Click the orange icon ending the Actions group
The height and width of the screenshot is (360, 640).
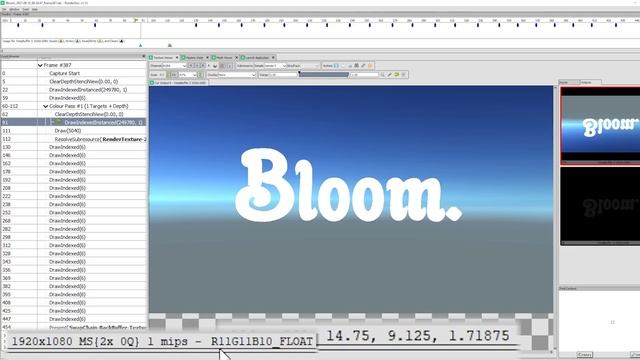370,66
